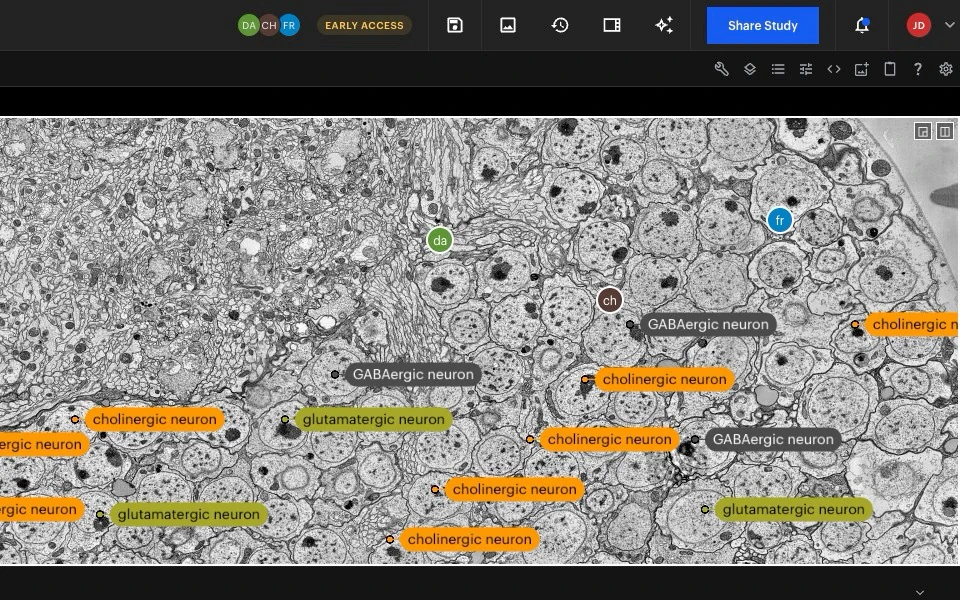The image size is (960, 600).
Task: Open the JD user avatar
Action: coord(918,25)
